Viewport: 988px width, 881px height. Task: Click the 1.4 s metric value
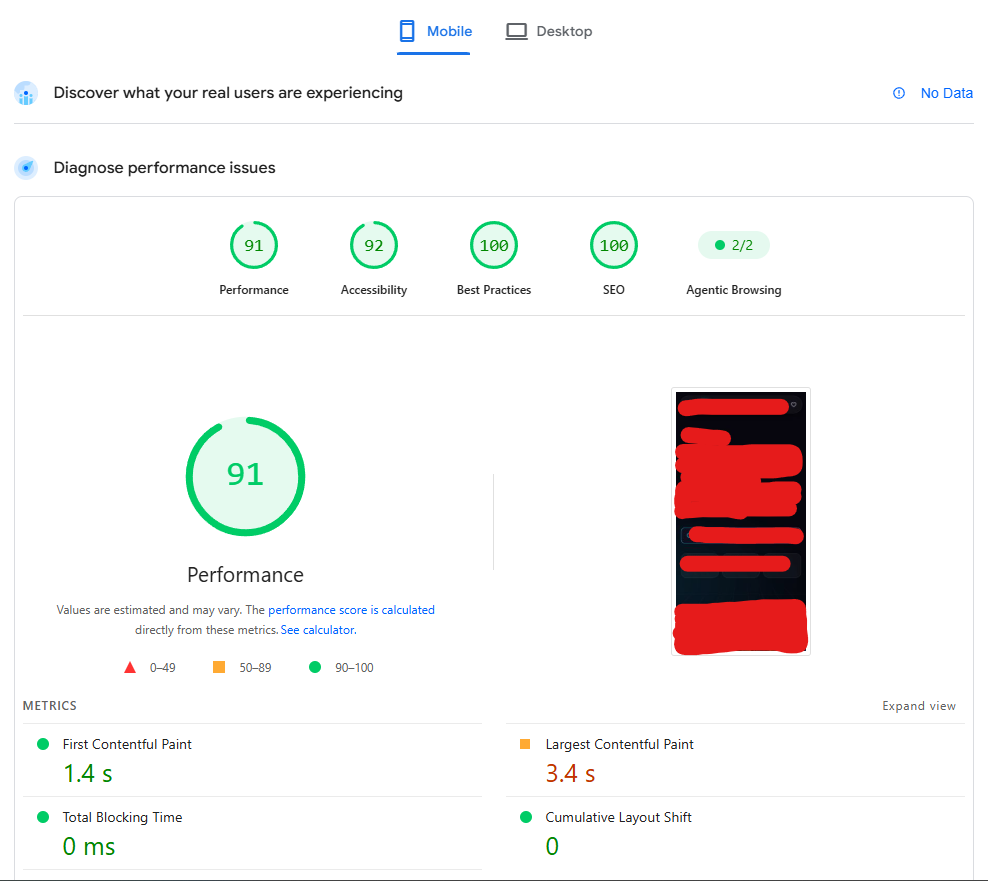click(88, 774)
